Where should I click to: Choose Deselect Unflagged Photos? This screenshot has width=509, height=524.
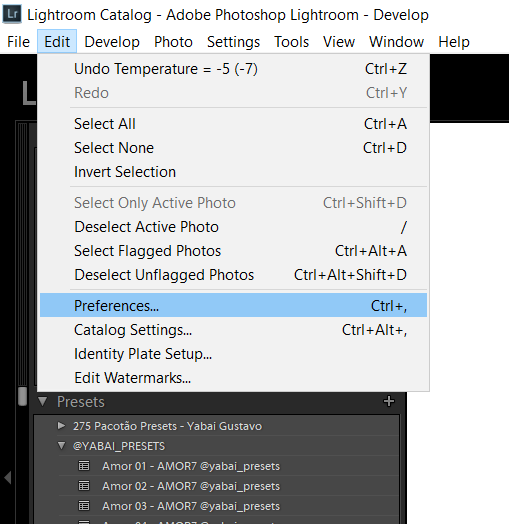pos(233,275)
